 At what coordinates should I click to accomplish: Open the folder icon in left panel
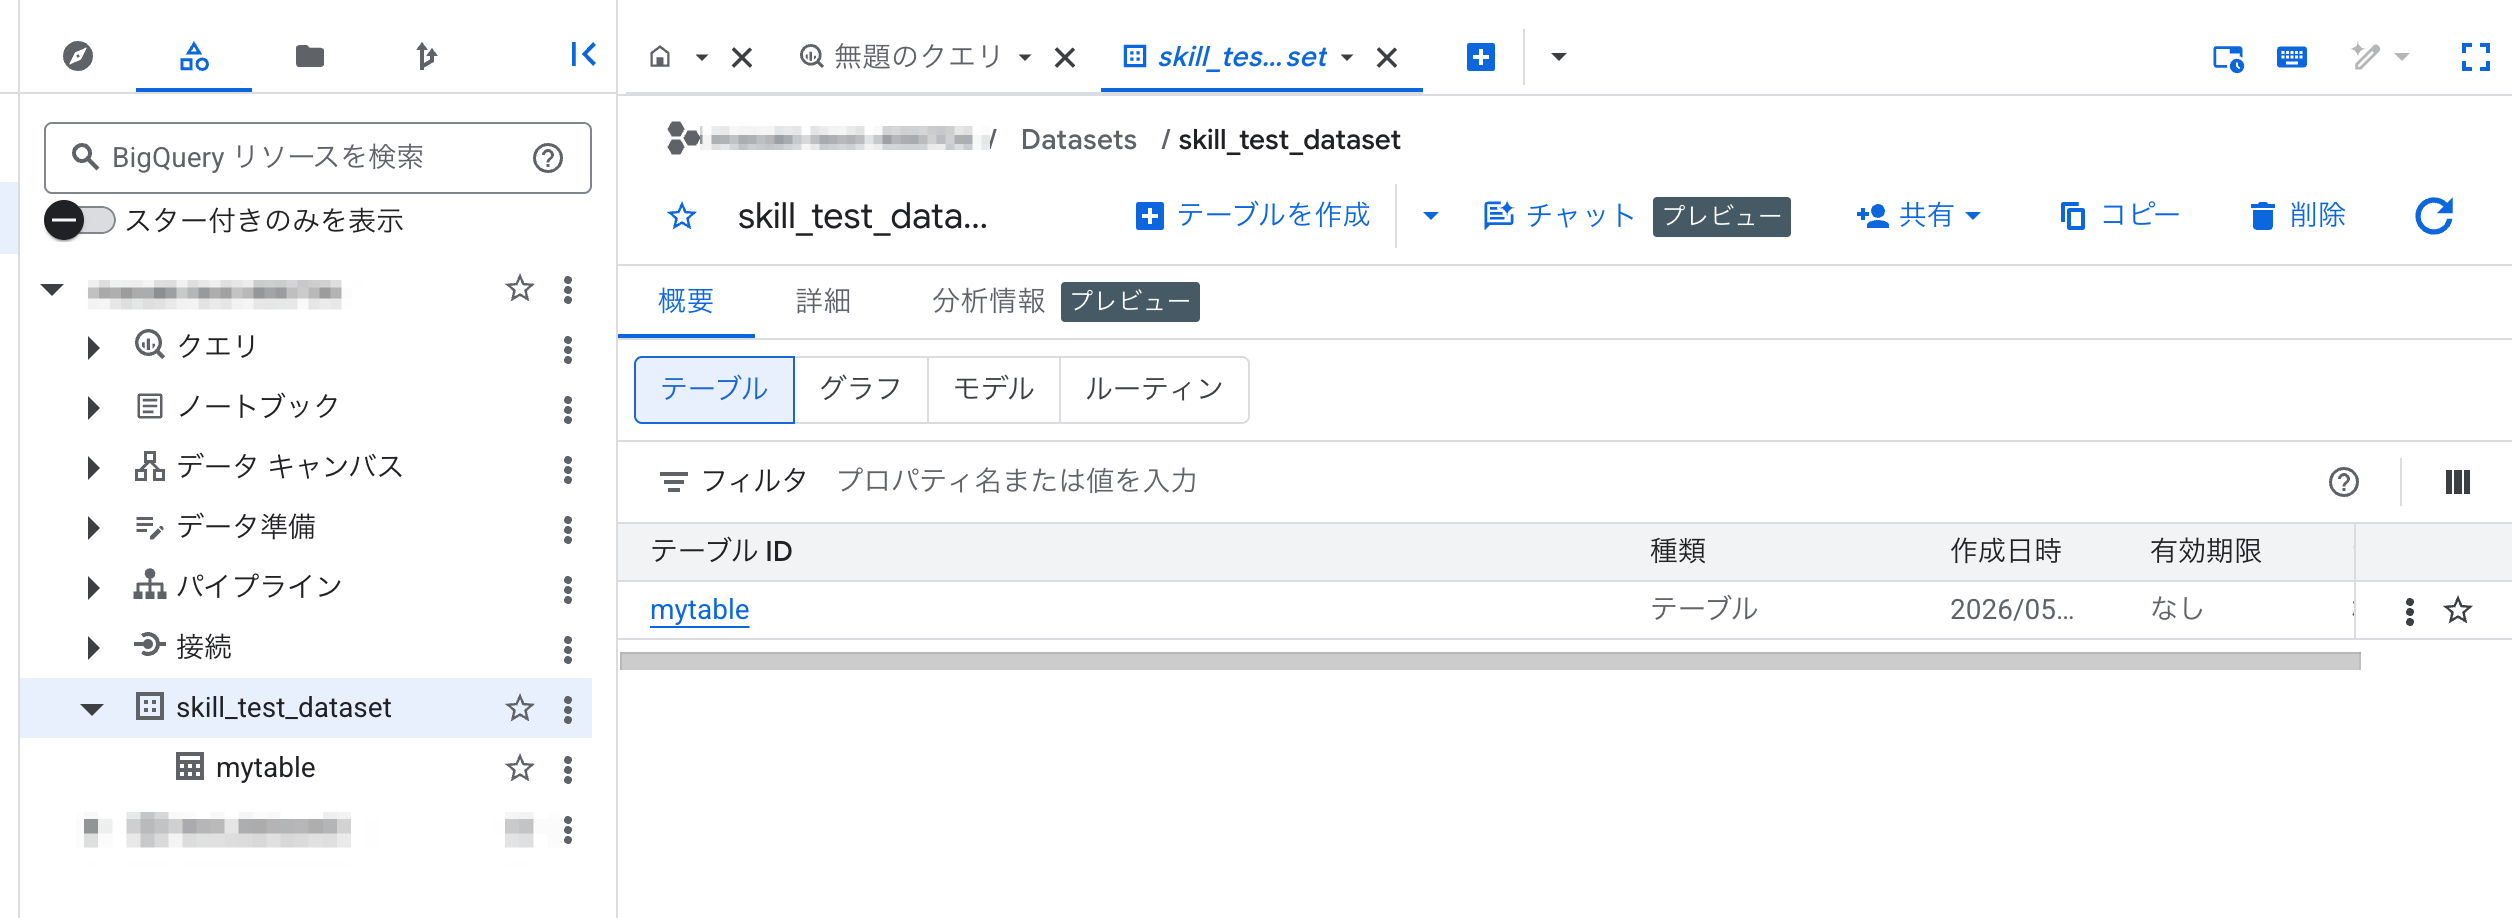(310, 56)
